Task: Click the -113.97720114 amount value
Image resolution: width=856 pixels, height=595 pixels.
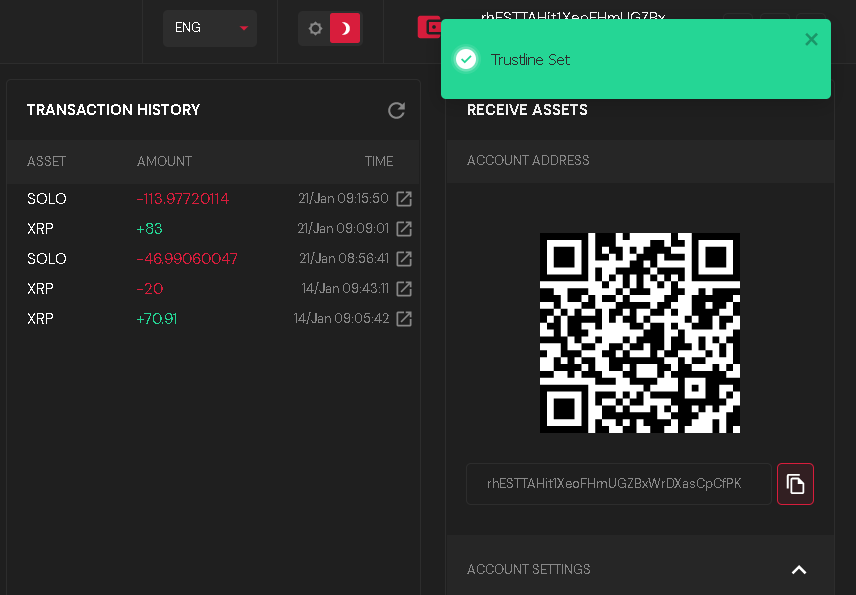Action: point(182,199)
